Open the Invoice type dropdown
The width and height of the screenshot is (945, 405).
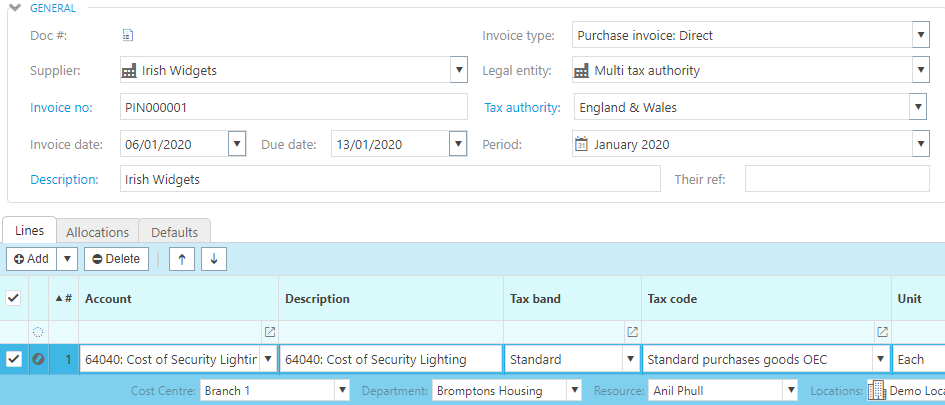pyautogui.click(x=920, y=35)
